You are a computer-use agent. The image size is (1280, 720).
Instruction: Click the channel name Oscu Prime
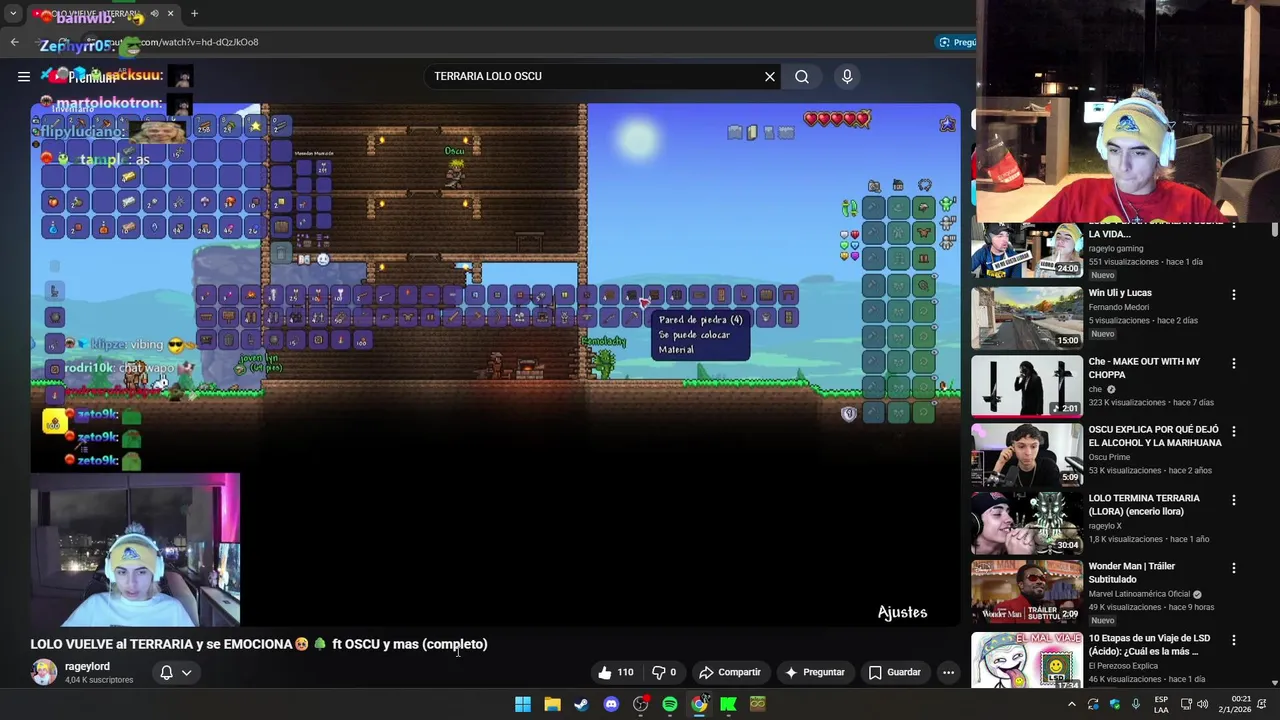coord(1109,457)
